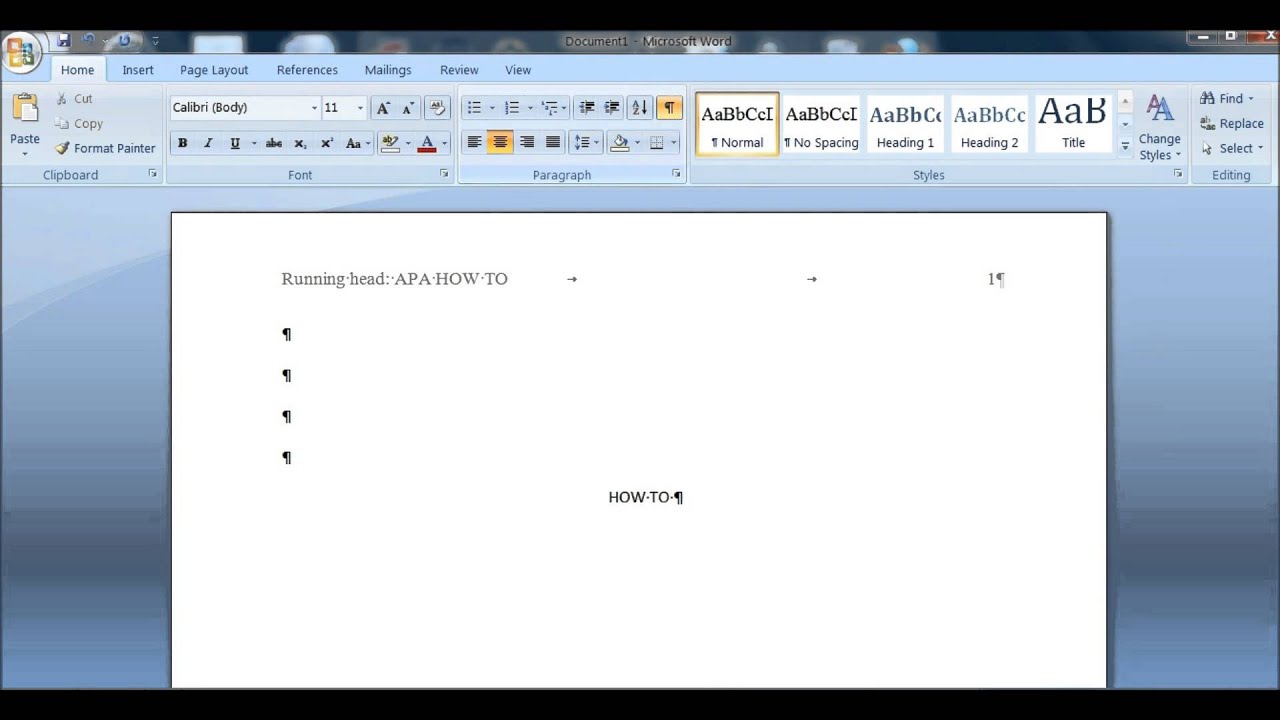Open the References tab
1280x720 pixels.
(x=307, y=70)
